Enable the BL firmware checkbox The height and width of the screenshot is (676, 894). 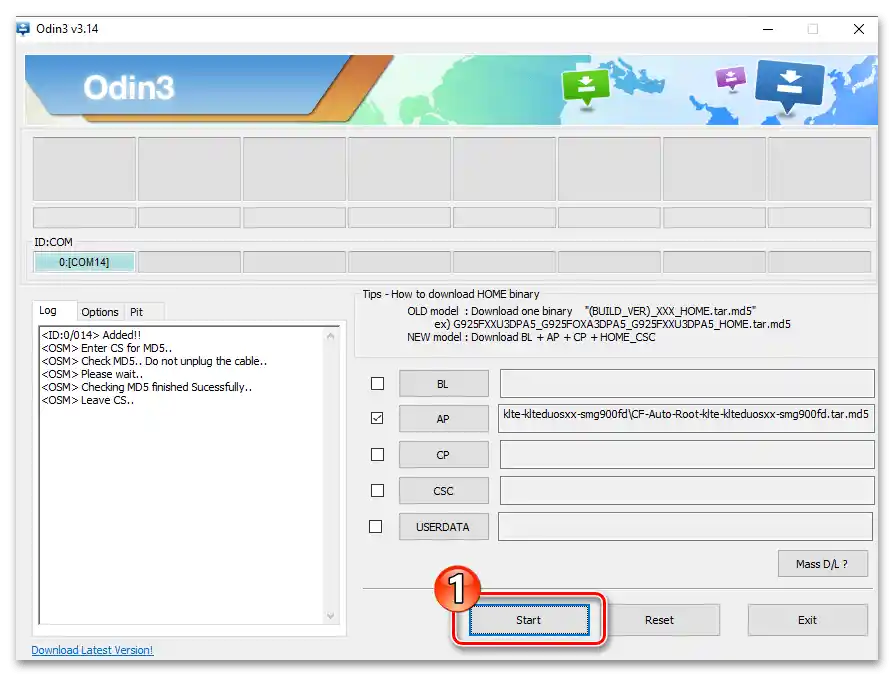coord(376,383)
